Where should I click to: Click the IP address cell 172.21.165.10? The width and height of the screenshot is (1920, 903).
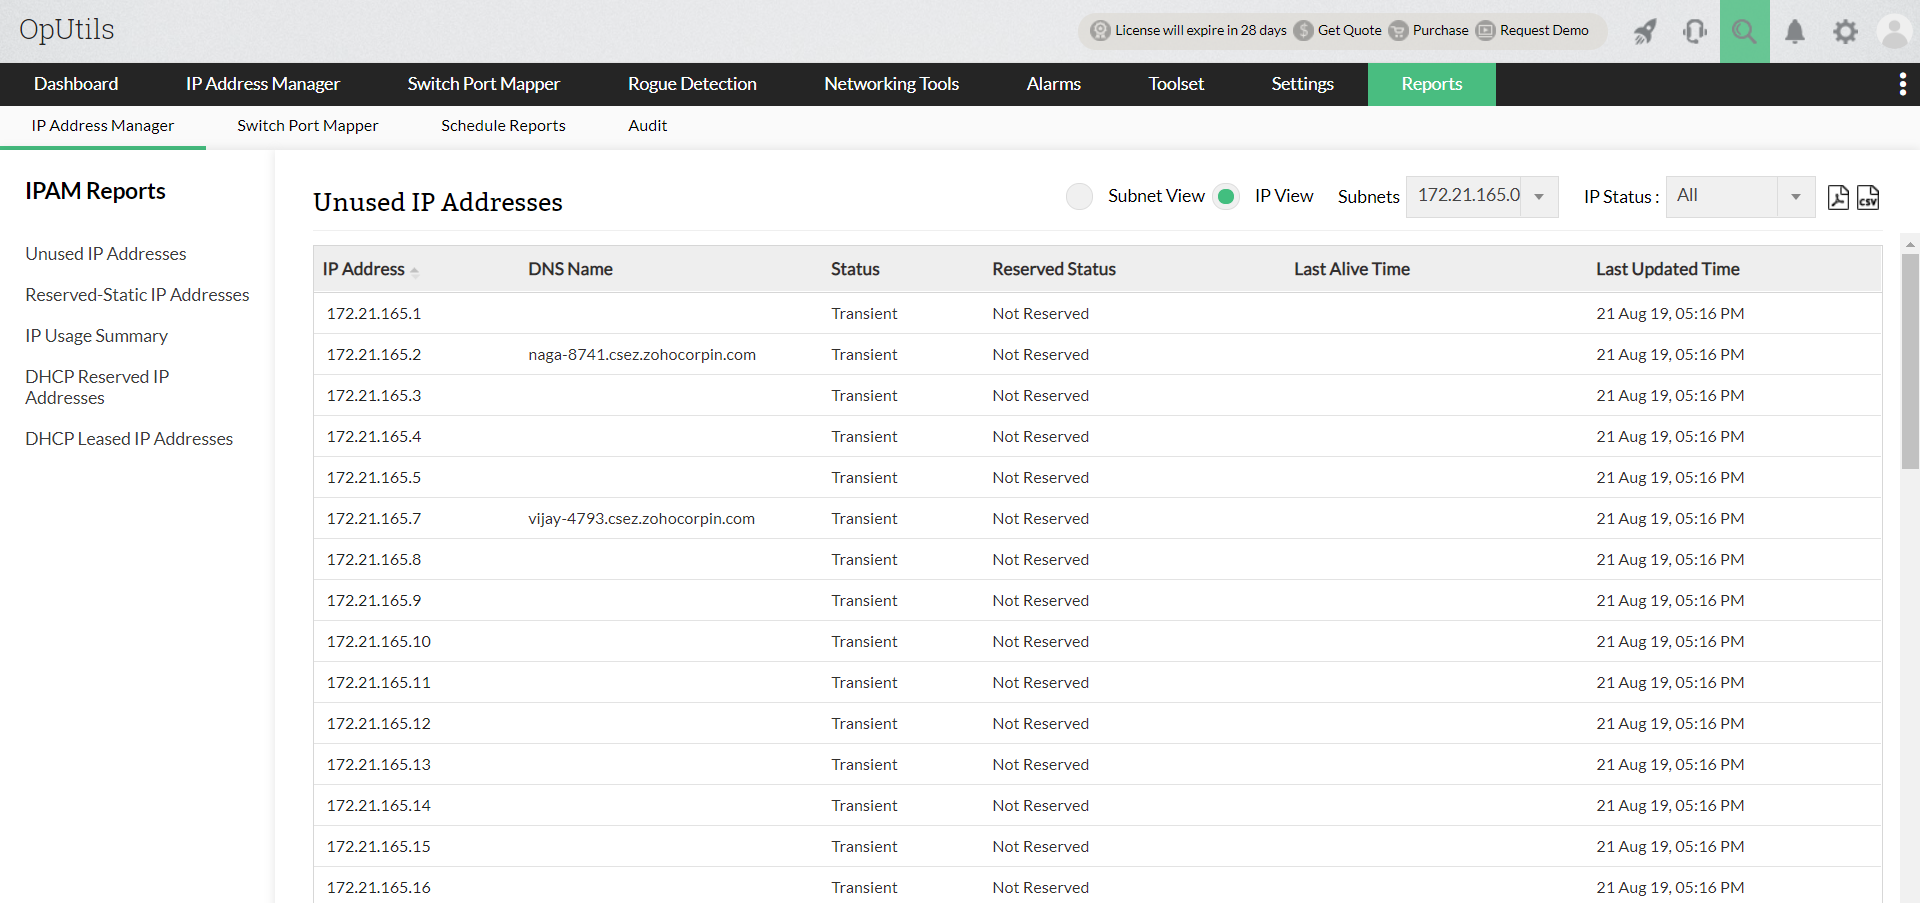click(379, 642)
